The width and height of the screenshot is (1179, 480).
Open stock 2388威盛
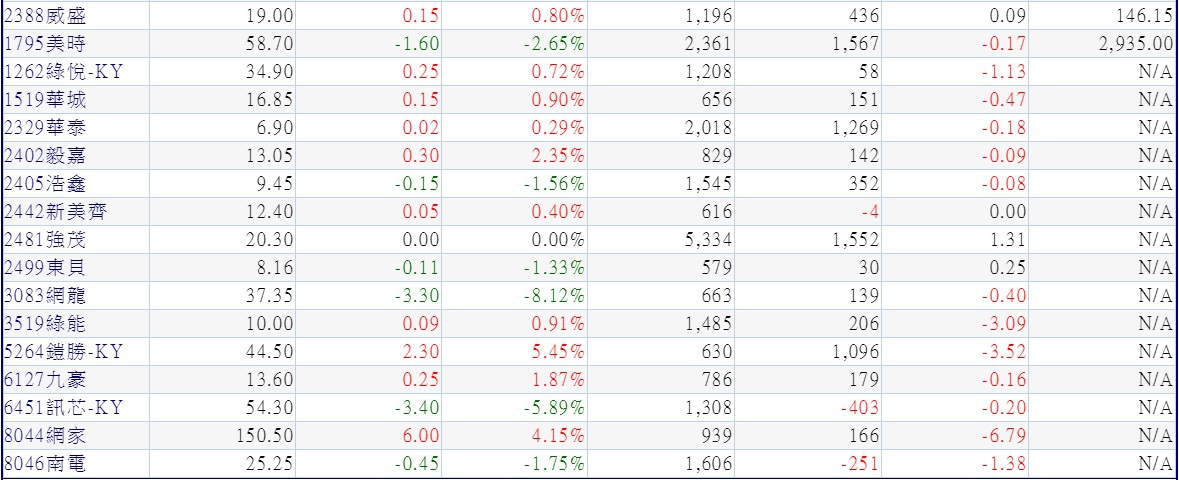44,15
